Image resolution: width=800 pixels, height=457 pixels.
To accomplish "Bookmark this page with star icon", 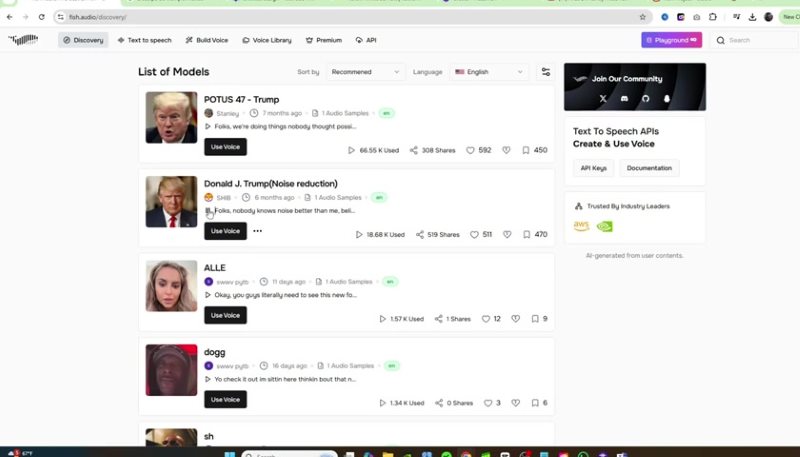I will (642, 17).
